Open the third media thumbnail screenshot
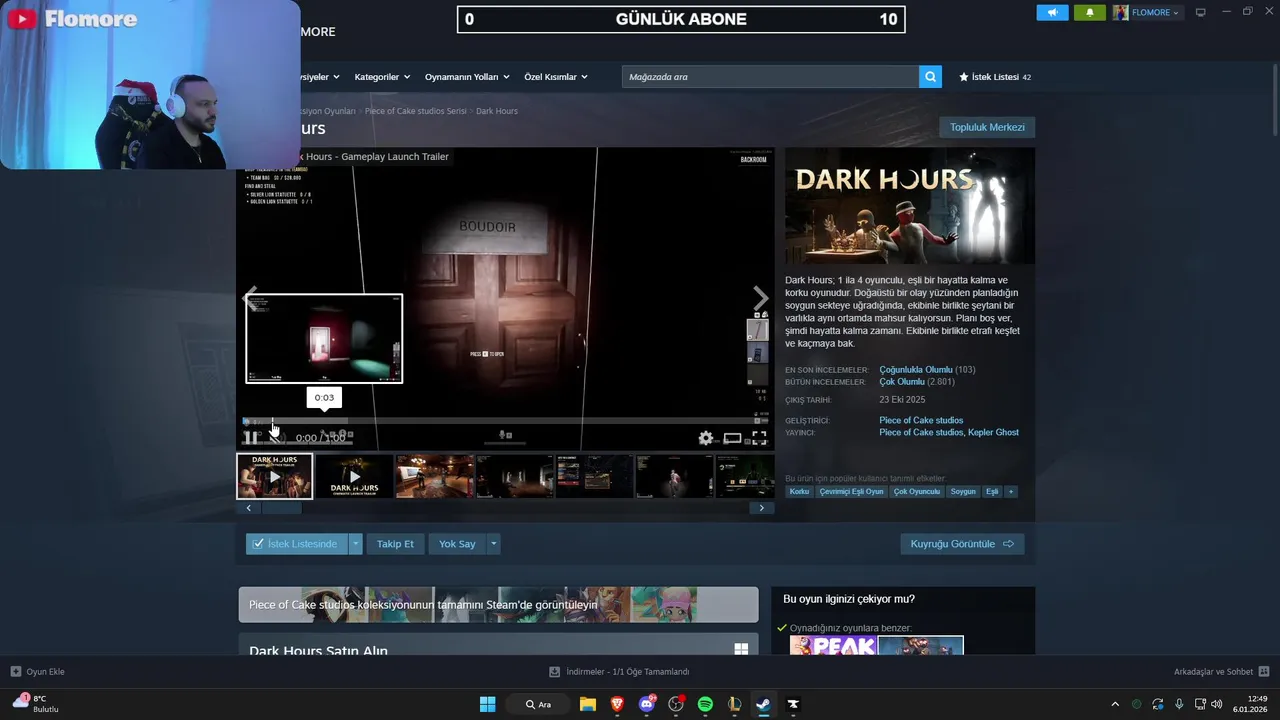The image size is (1280, 720). click(434, 476)
